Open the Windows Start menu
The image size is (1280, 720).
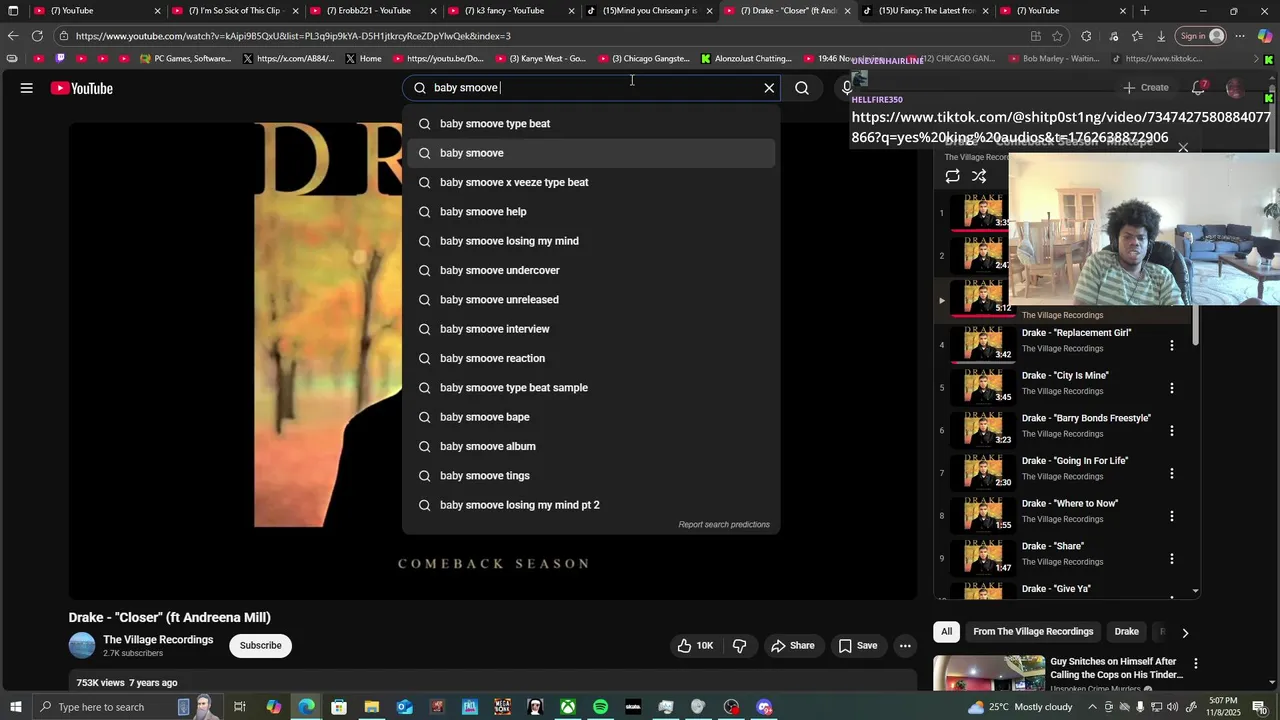click(x=15, y=707)
